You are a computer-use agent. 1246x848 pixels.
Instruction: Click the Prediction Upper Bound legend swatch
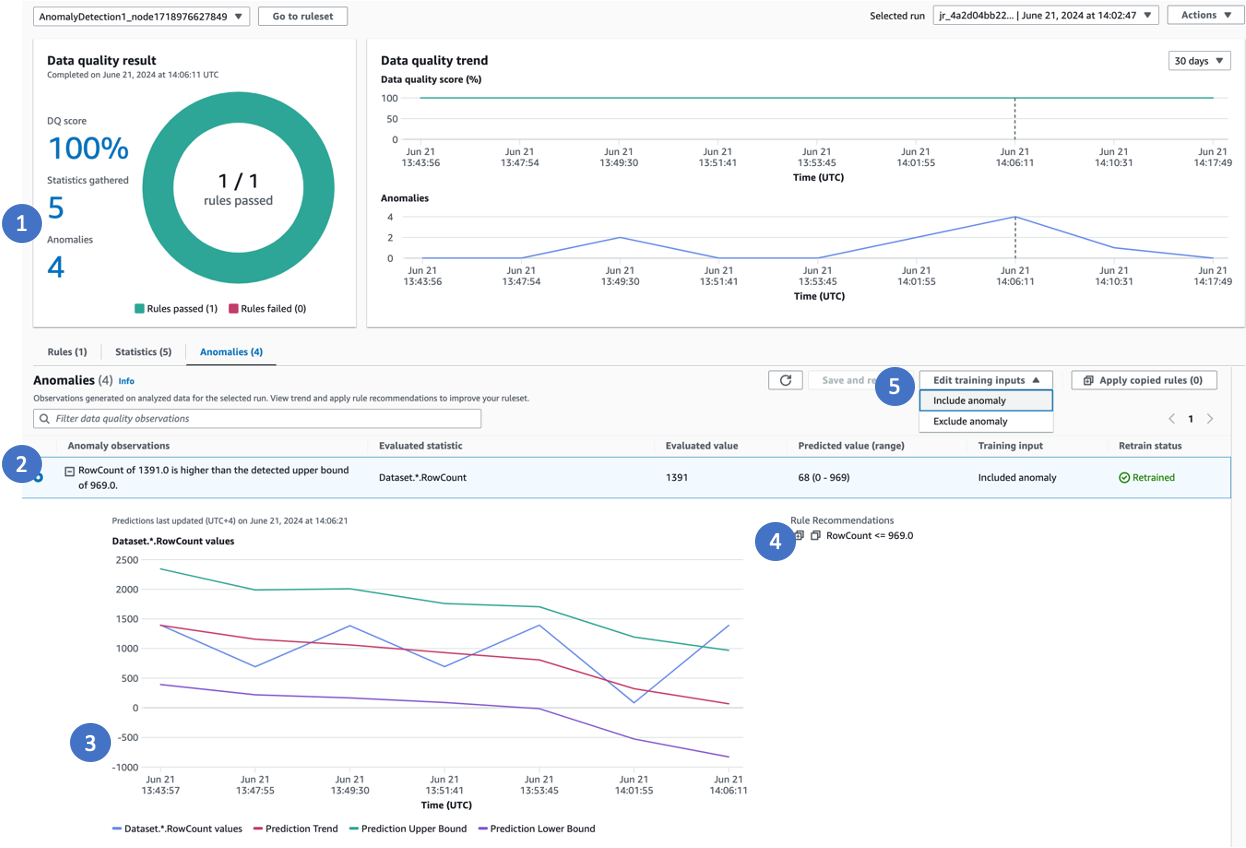coord(354,829)
